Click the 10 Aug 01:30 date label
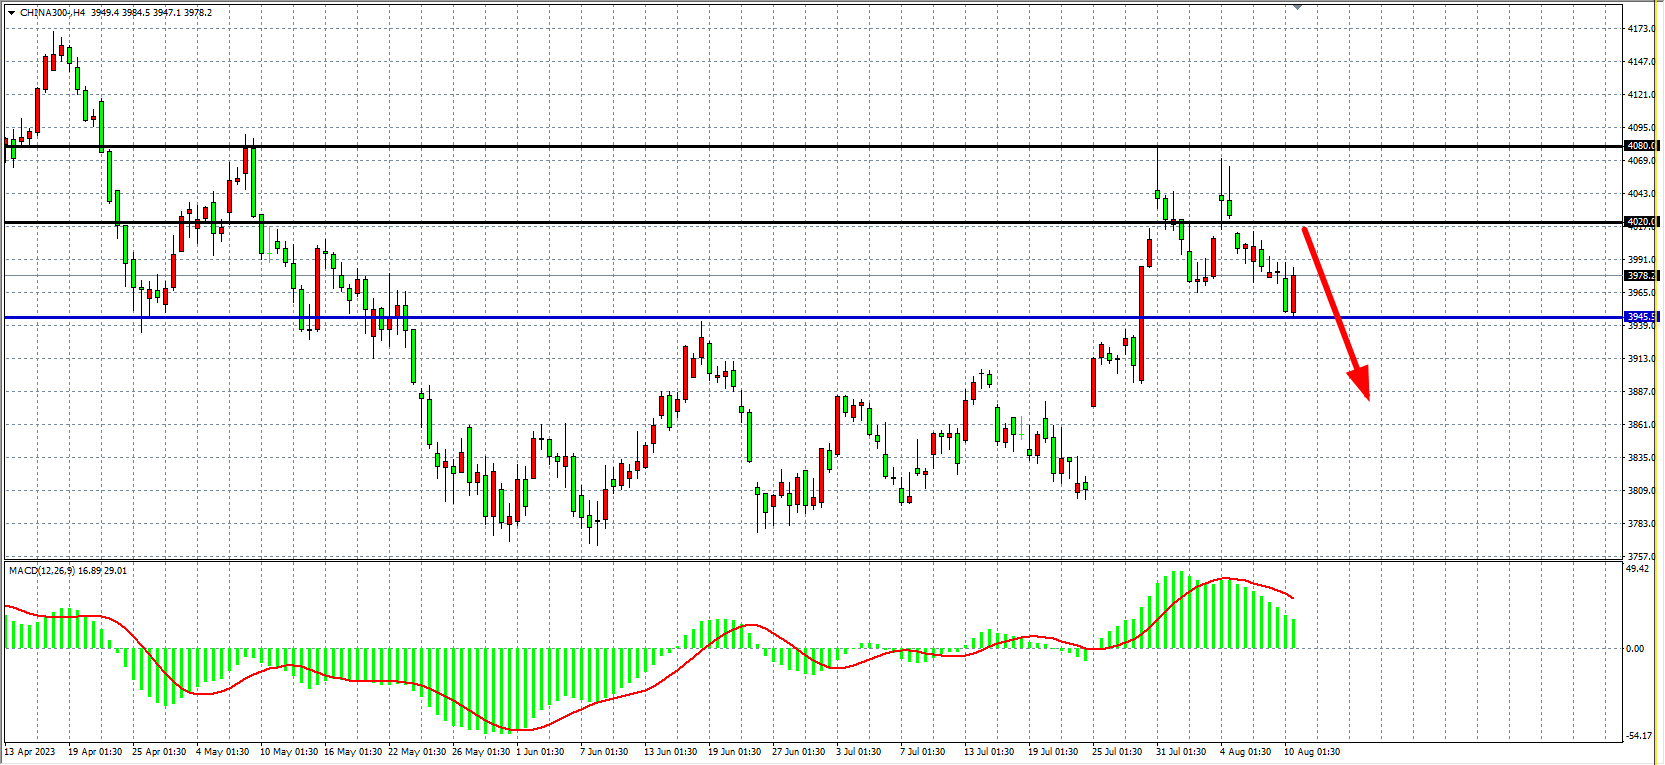 1312,752
